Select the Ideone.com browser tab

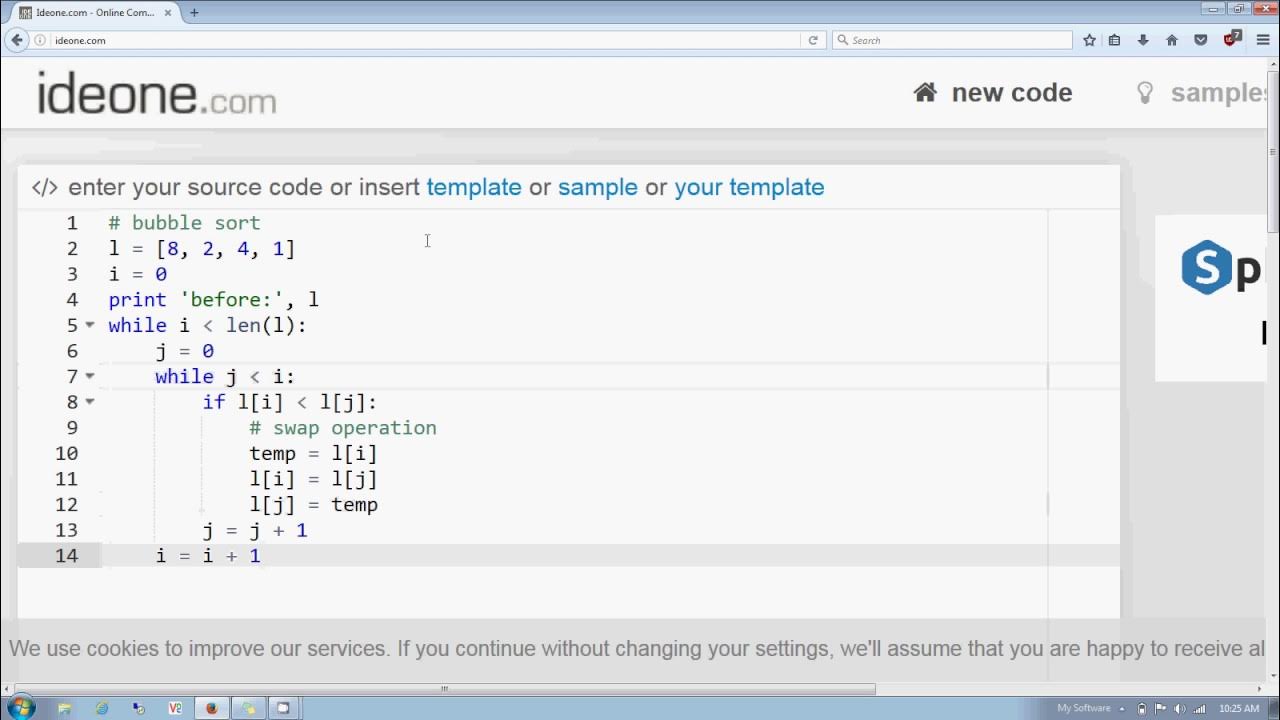tap(95, 13)
